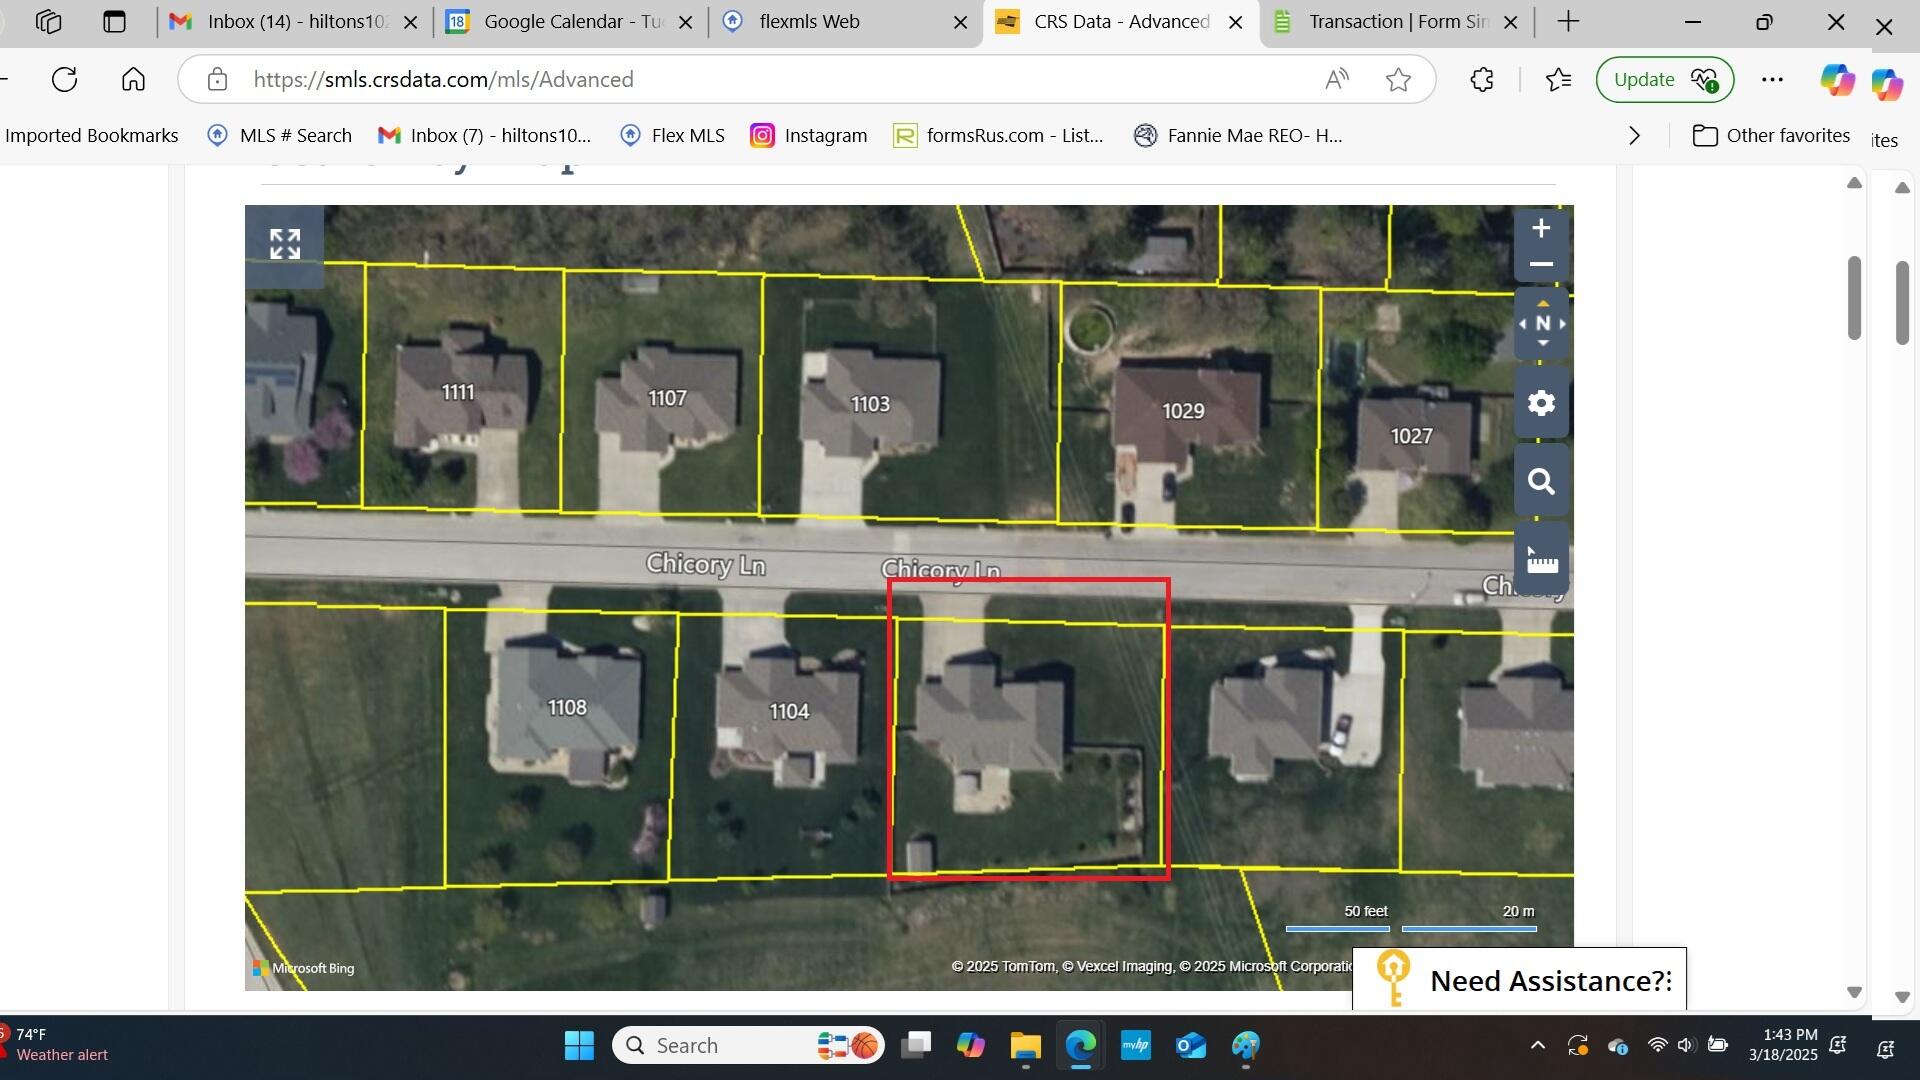Viewport: 1920px width, 1080px height.
Task: Open a new browser tab
Action: coord(1569,22)
